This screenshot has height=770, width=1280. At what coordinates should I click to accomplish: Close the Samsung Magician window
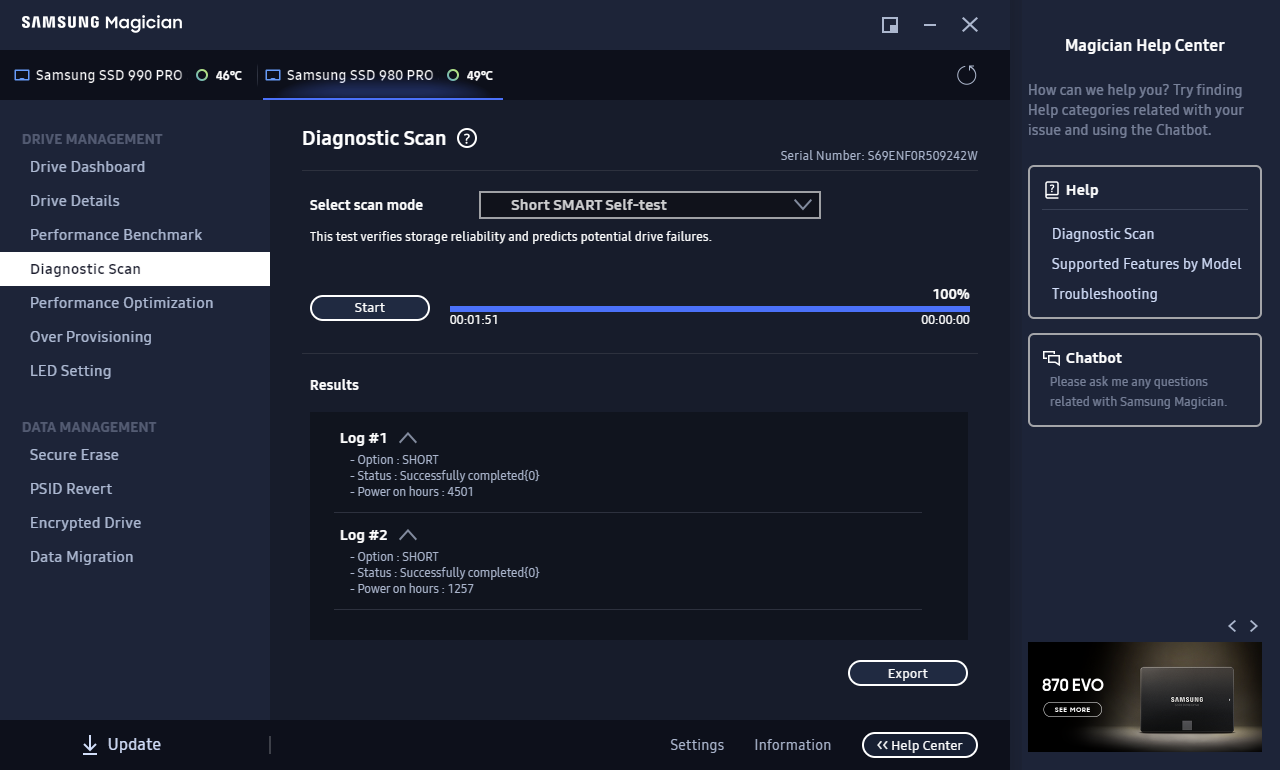tap(970, 25)
